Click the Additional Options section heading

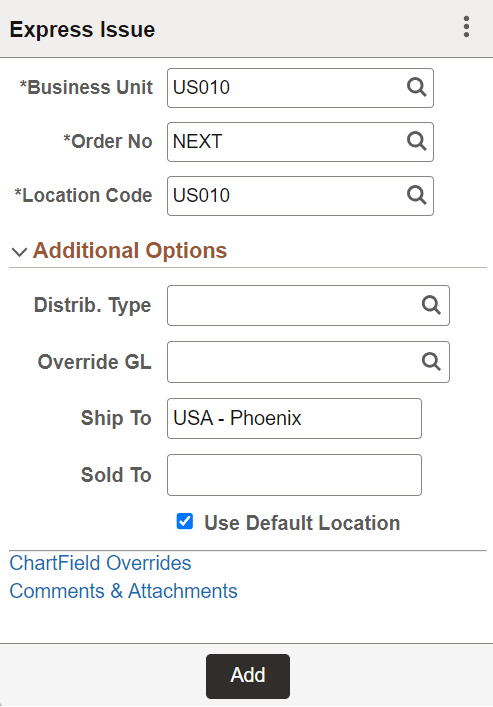[x=130, y=250]
